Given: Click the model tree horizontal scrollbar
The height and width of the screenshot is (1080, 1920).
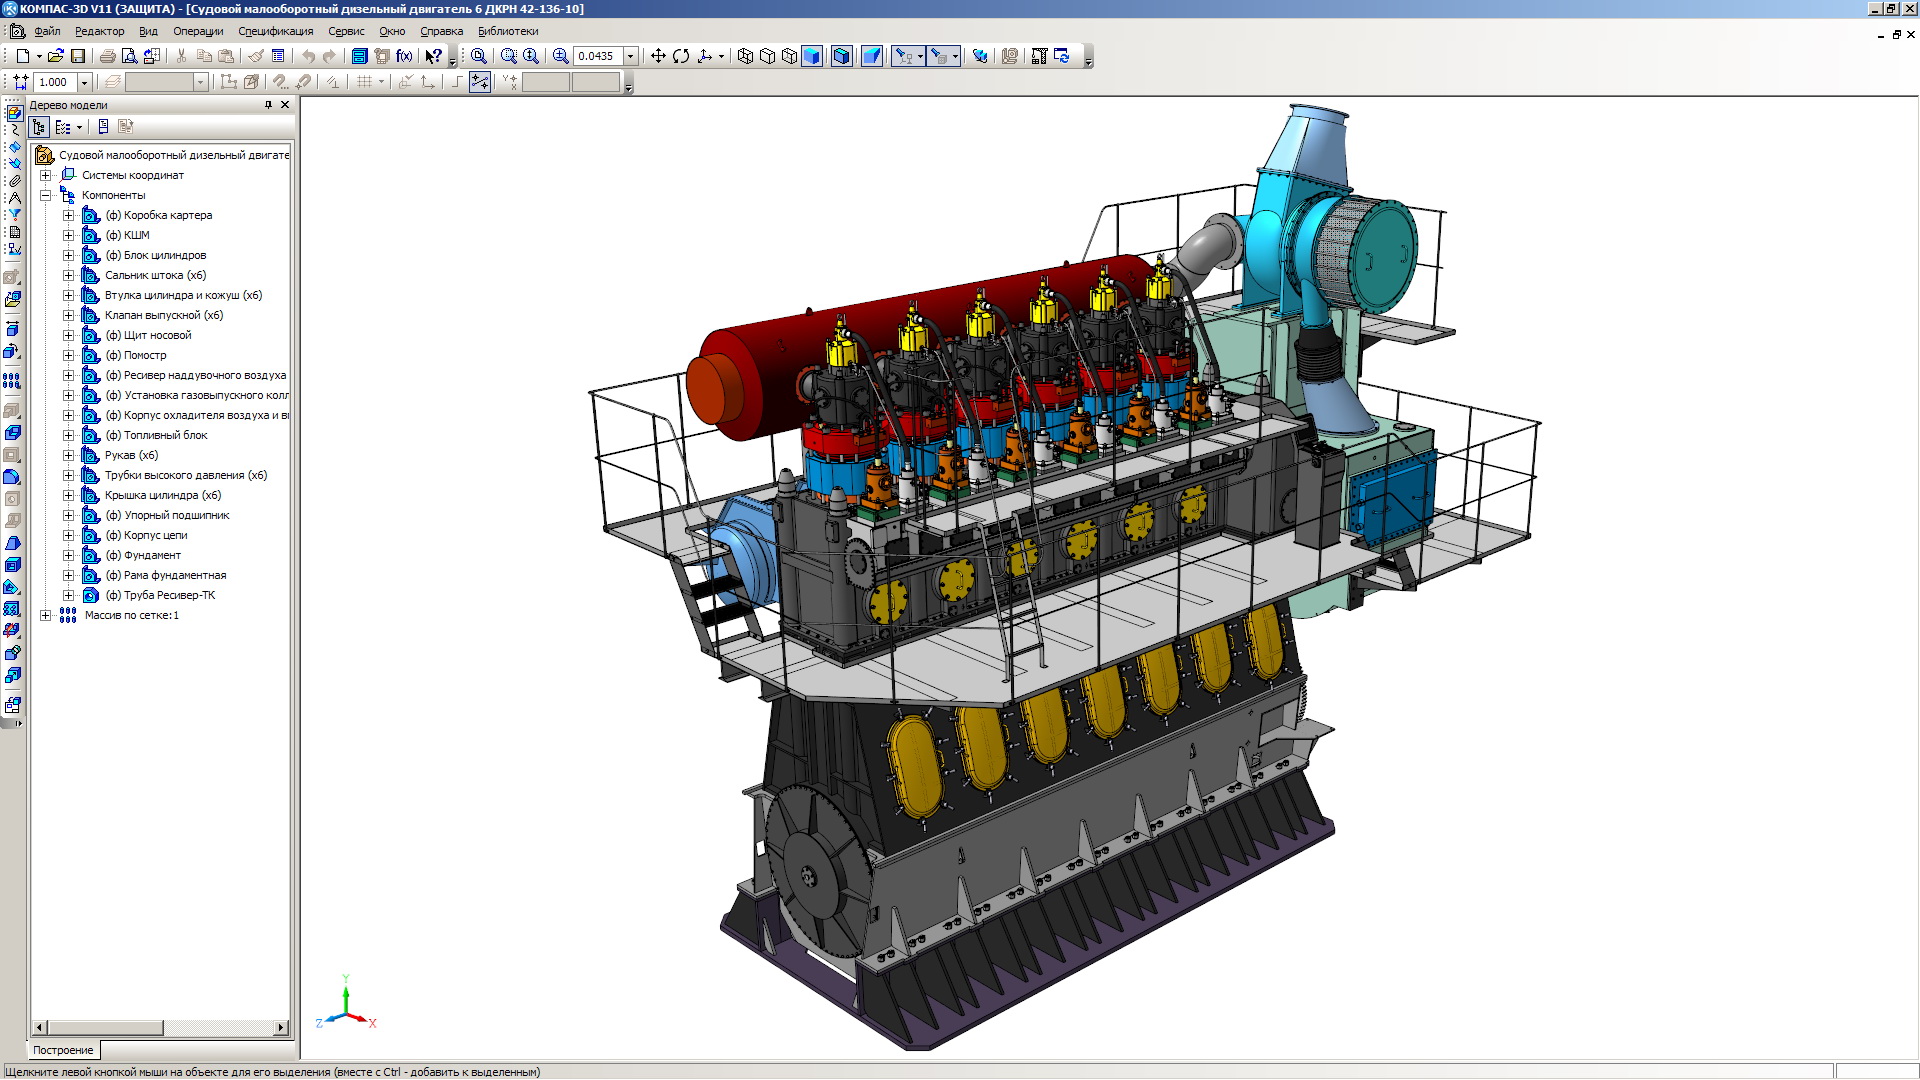Looking at the screenshot, I should pos(105,1027).
